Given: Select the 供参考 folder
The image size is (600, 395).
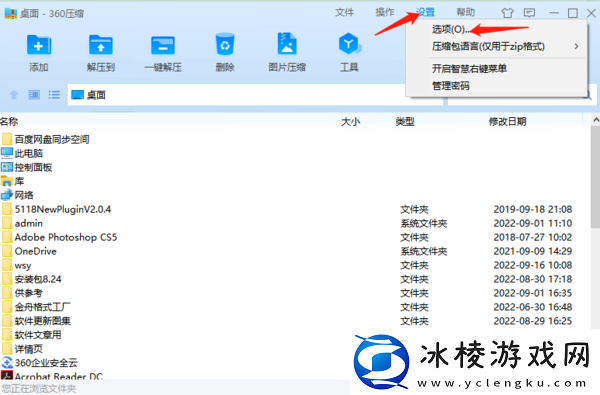Looking at the screenshot, I should (x=29, y=293).
